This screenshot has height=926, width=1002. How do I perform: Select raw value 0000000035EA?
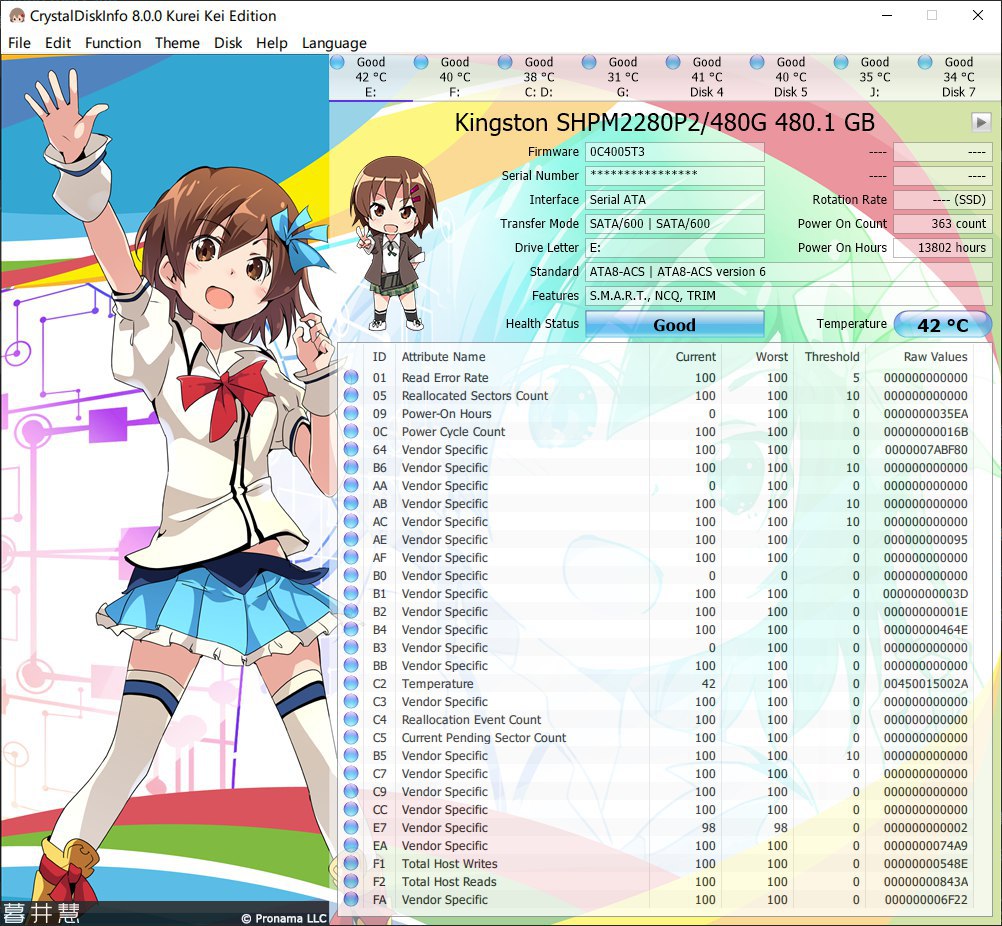(x=926, y=413)
